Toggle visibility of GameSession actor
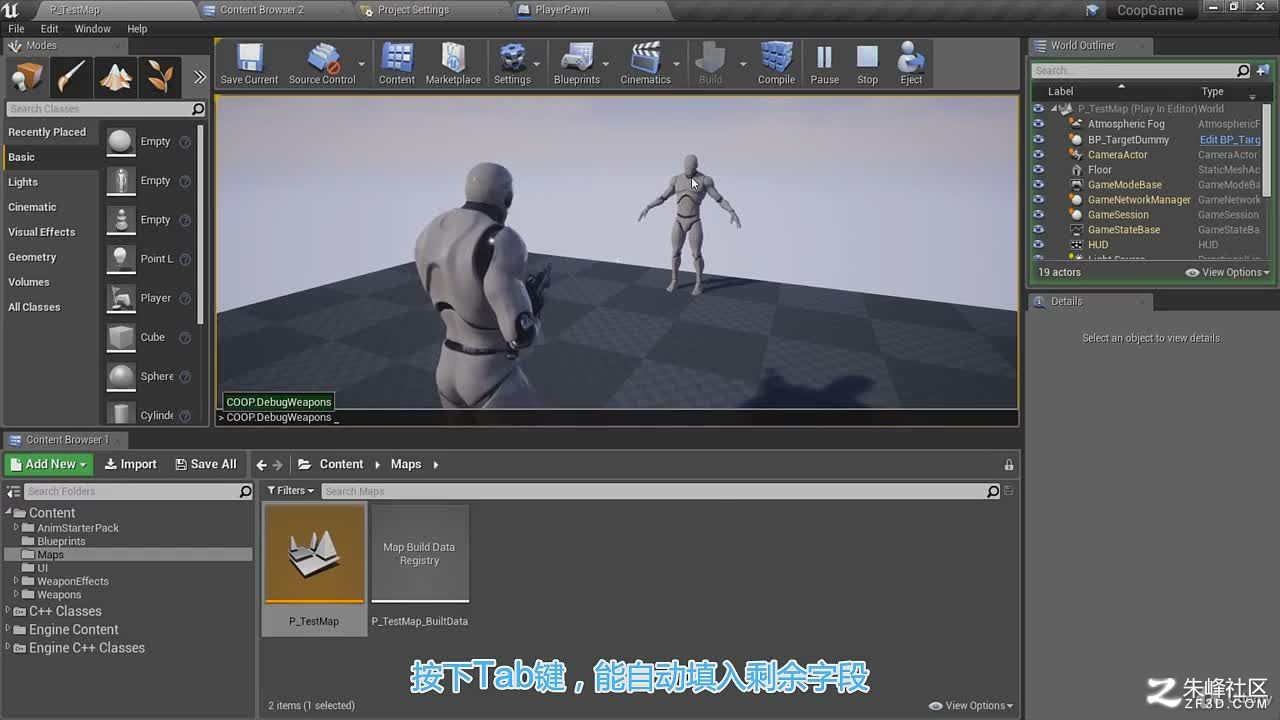 [1038, 215]
